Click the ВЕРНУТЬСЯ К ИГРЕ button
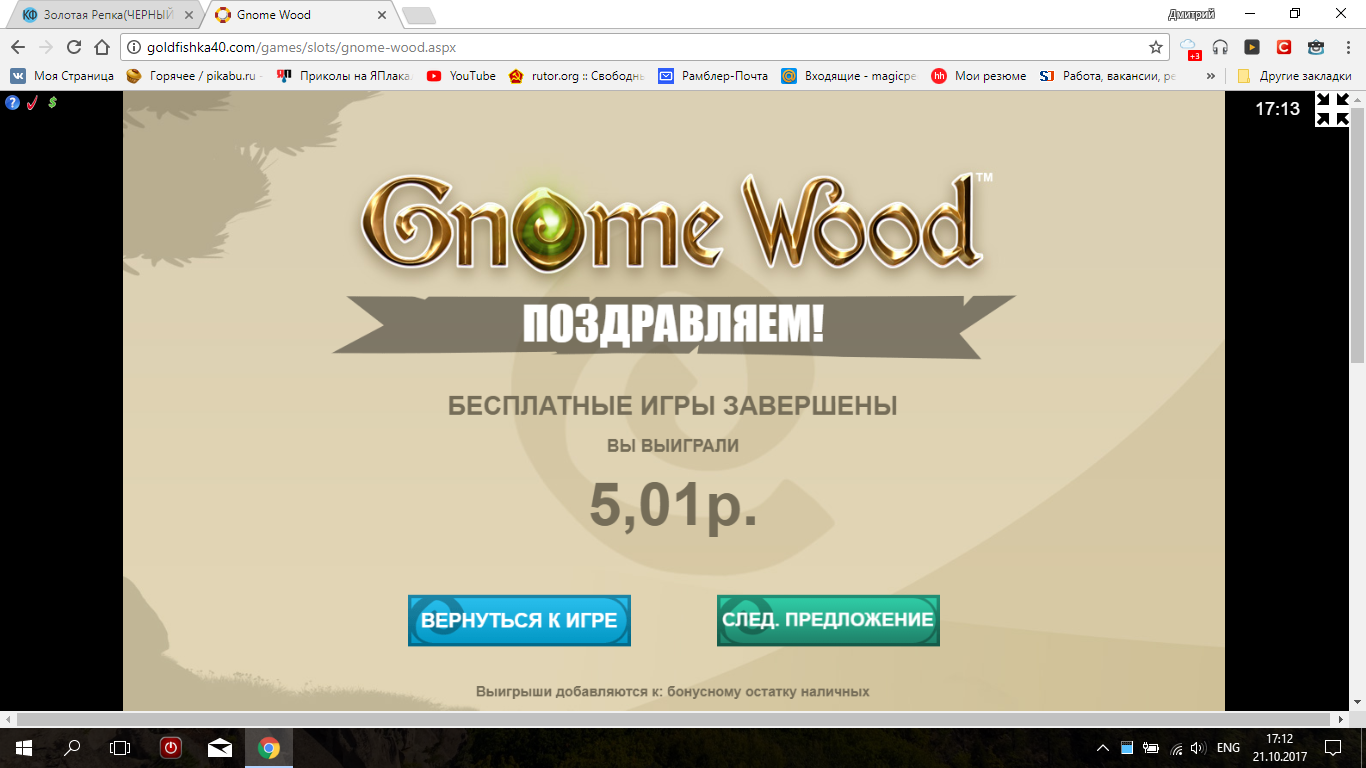 click(519, 620)
